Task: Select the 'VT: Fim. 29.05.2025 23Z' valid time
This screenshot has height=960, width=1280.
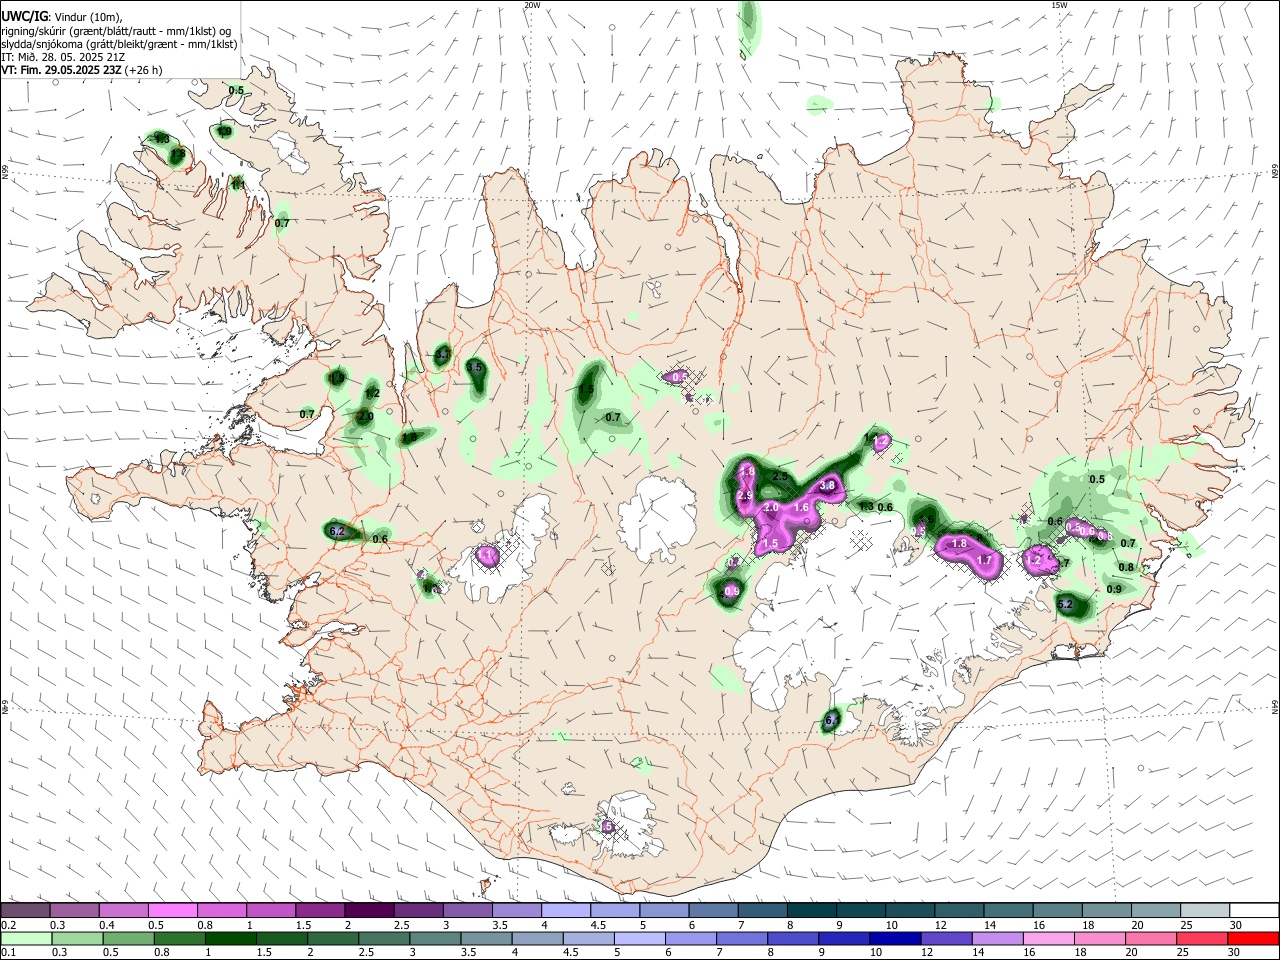Action: coord(62,70)
